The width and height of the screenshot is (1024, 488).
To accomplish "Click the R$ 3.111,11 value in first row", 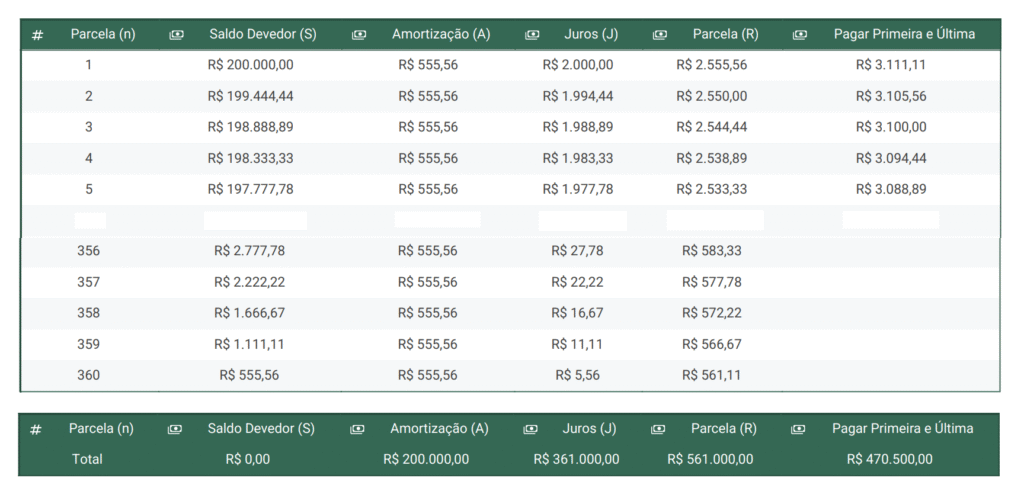I will [891, 65].
